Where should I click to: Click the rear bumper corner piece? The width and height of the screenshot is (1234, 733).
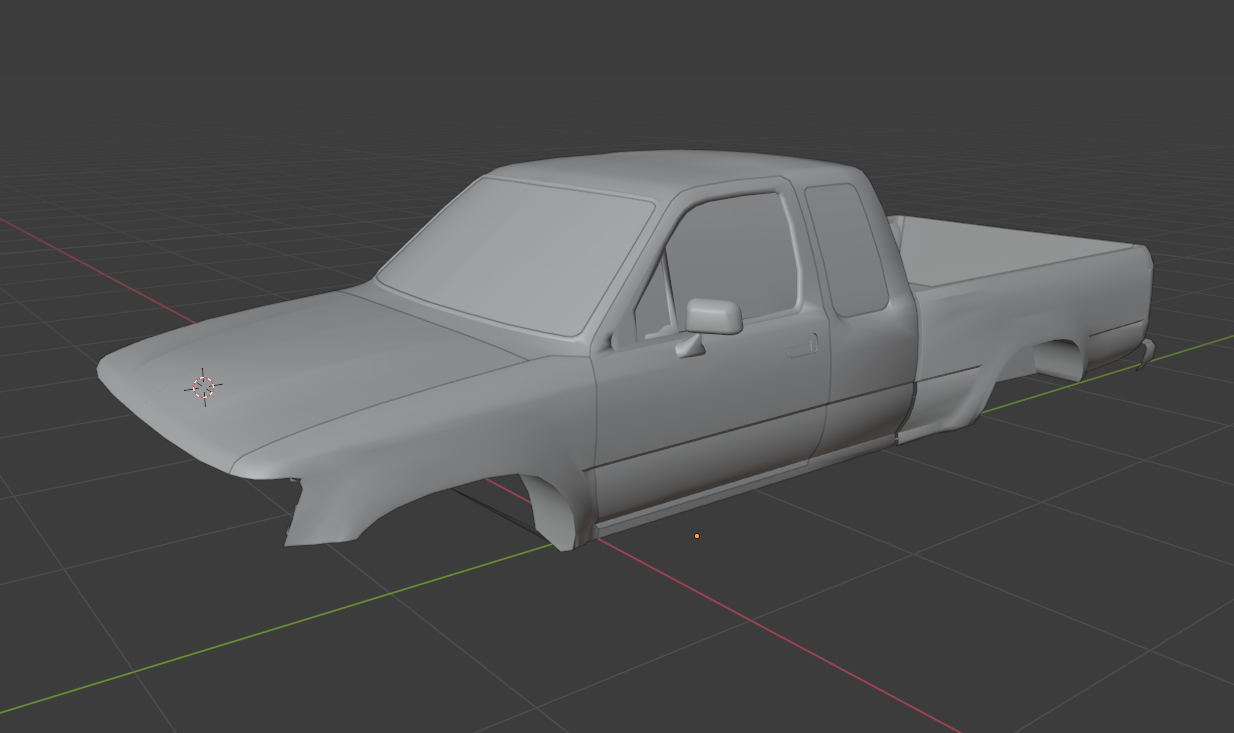(1146, 352)
